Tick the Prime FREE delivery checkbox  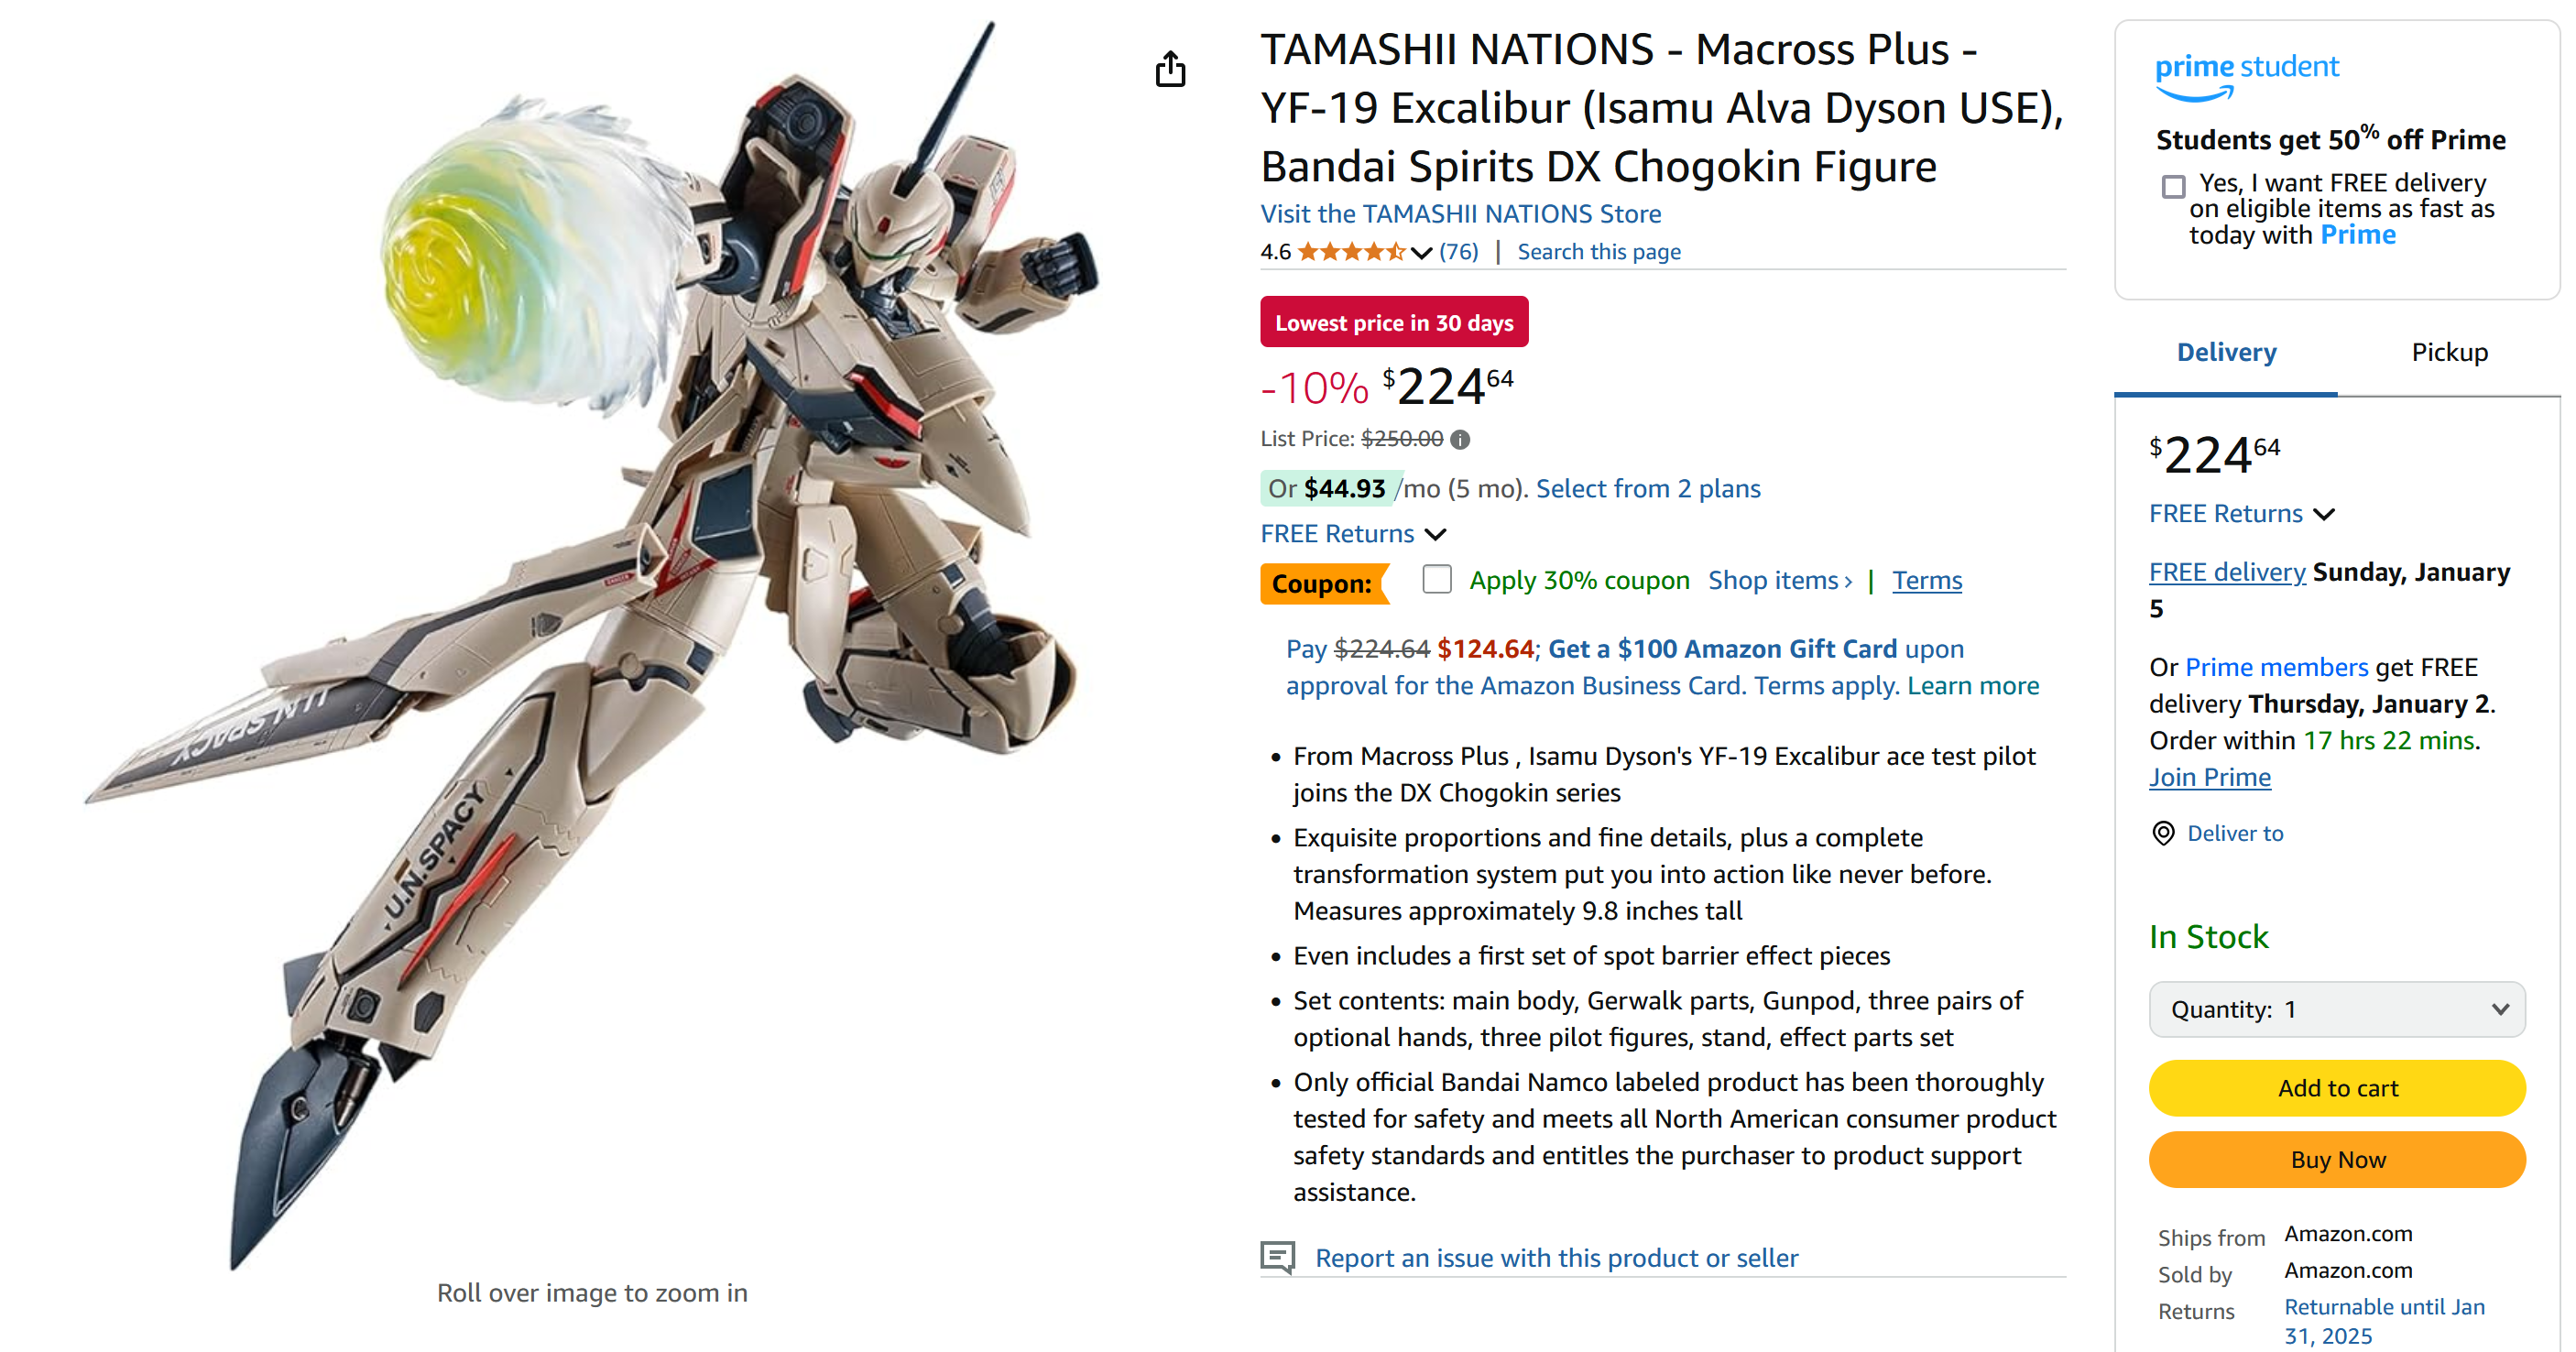tap(2173, 186)
